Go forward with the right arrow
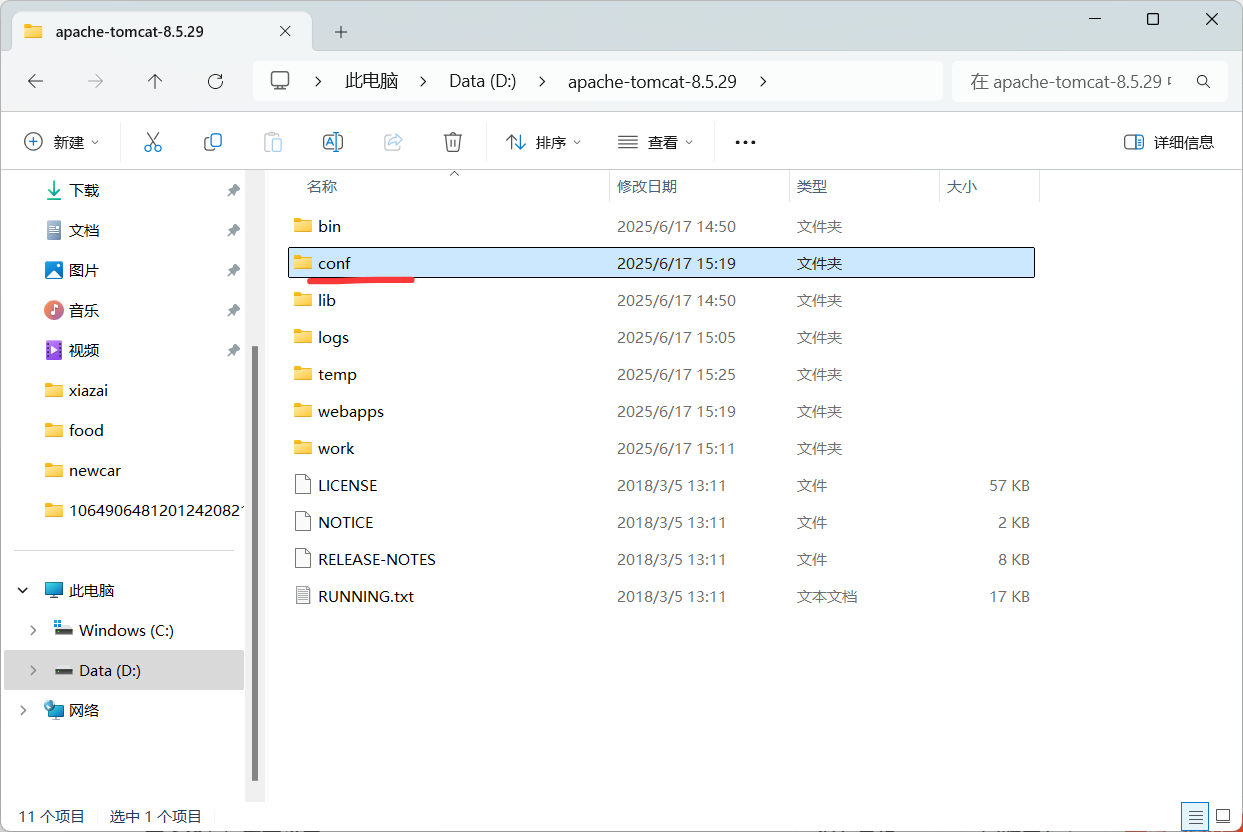The width and height of the screenshot is (1243, 832). pos(96,81)
